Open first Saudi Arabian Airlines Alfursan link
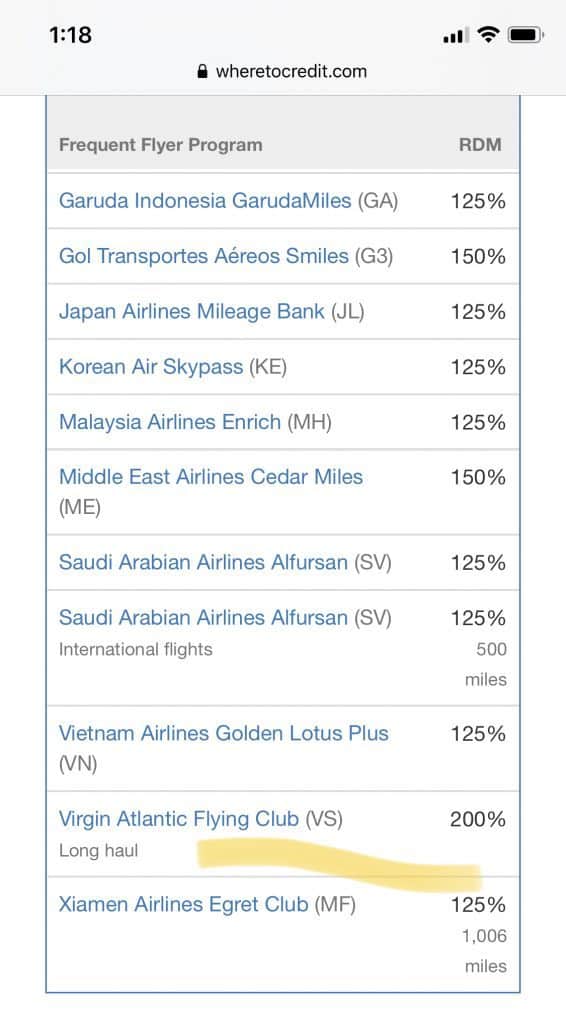This screenshot has width=566, height=1024. click(203, 562)
